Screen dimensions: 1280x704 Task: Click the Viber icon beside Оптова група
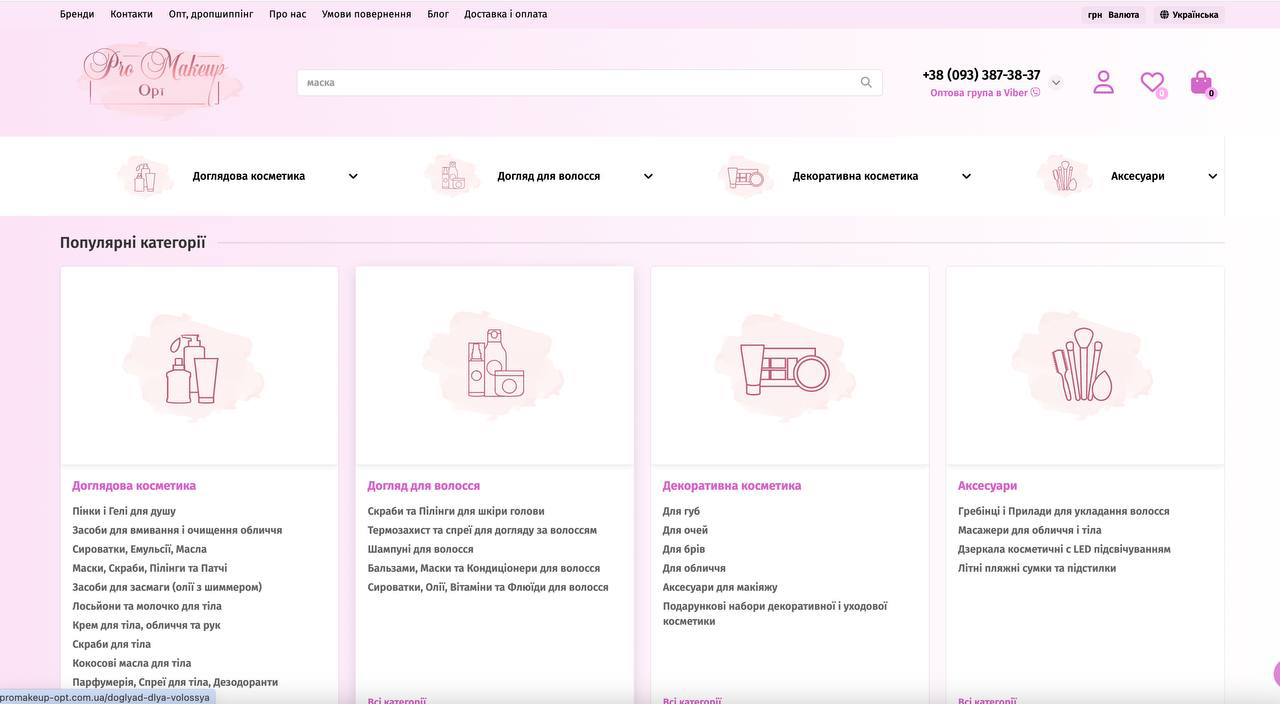(x=1035, y=92)
